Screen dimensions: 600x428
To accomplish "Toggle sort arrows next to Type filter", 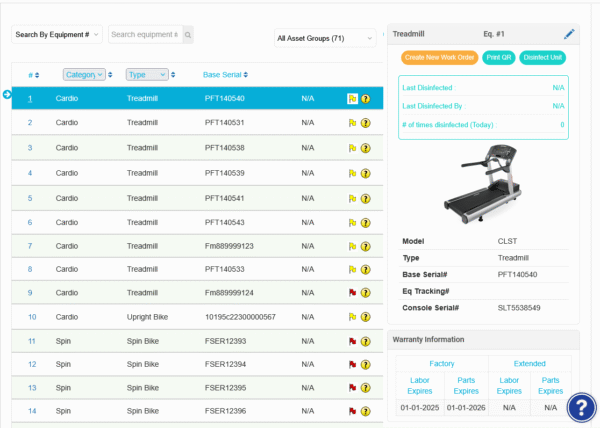I will point(173,75).
